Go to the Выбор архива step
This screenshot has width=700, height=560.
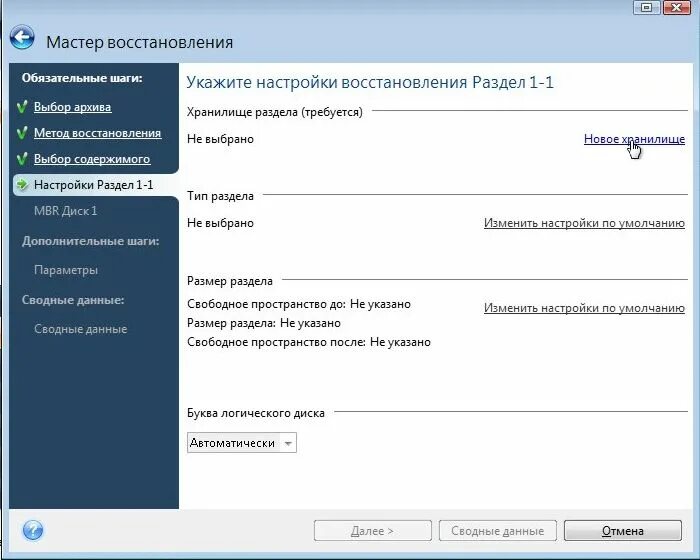tap(72, 107)
